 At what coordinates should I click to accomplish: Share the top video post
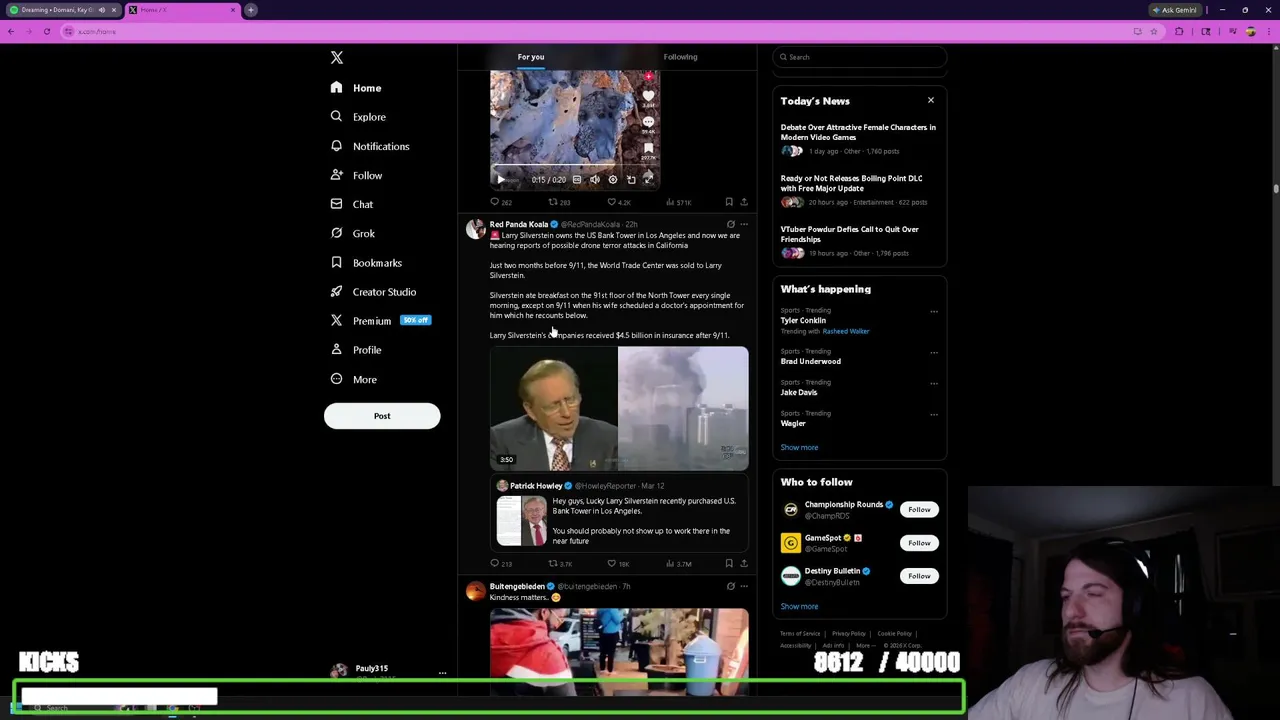click(x=743, y=202)
